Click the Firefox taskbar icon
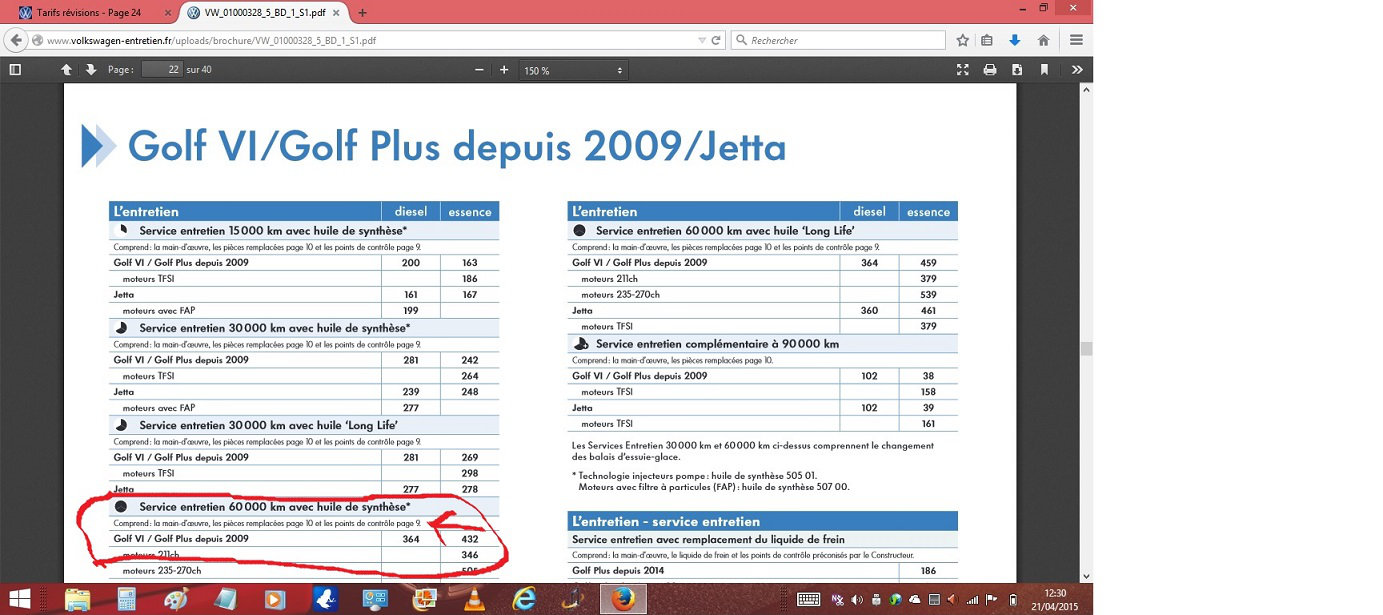1383x615 pixels. coord(622,599)
